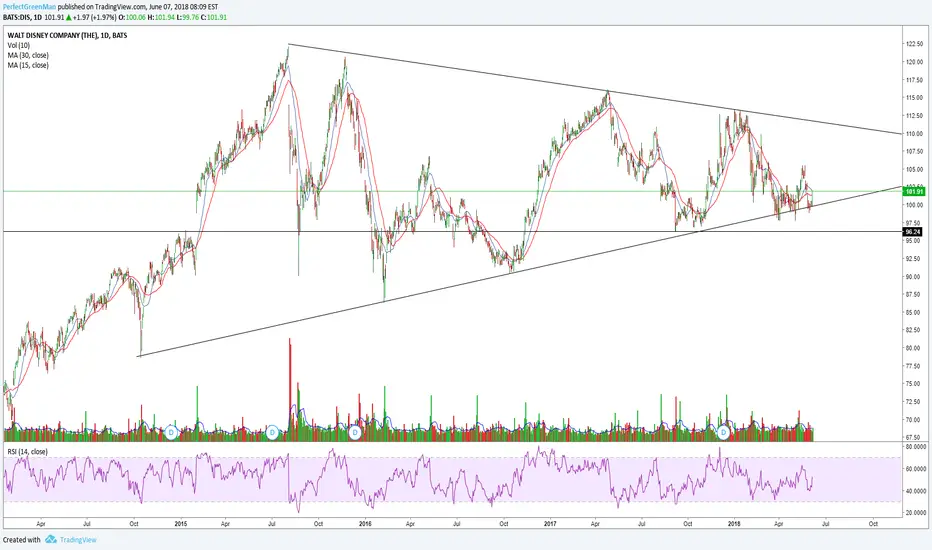
Task: Click the '60.0000' RSI axis label
Action: click(x=915, y=469)
